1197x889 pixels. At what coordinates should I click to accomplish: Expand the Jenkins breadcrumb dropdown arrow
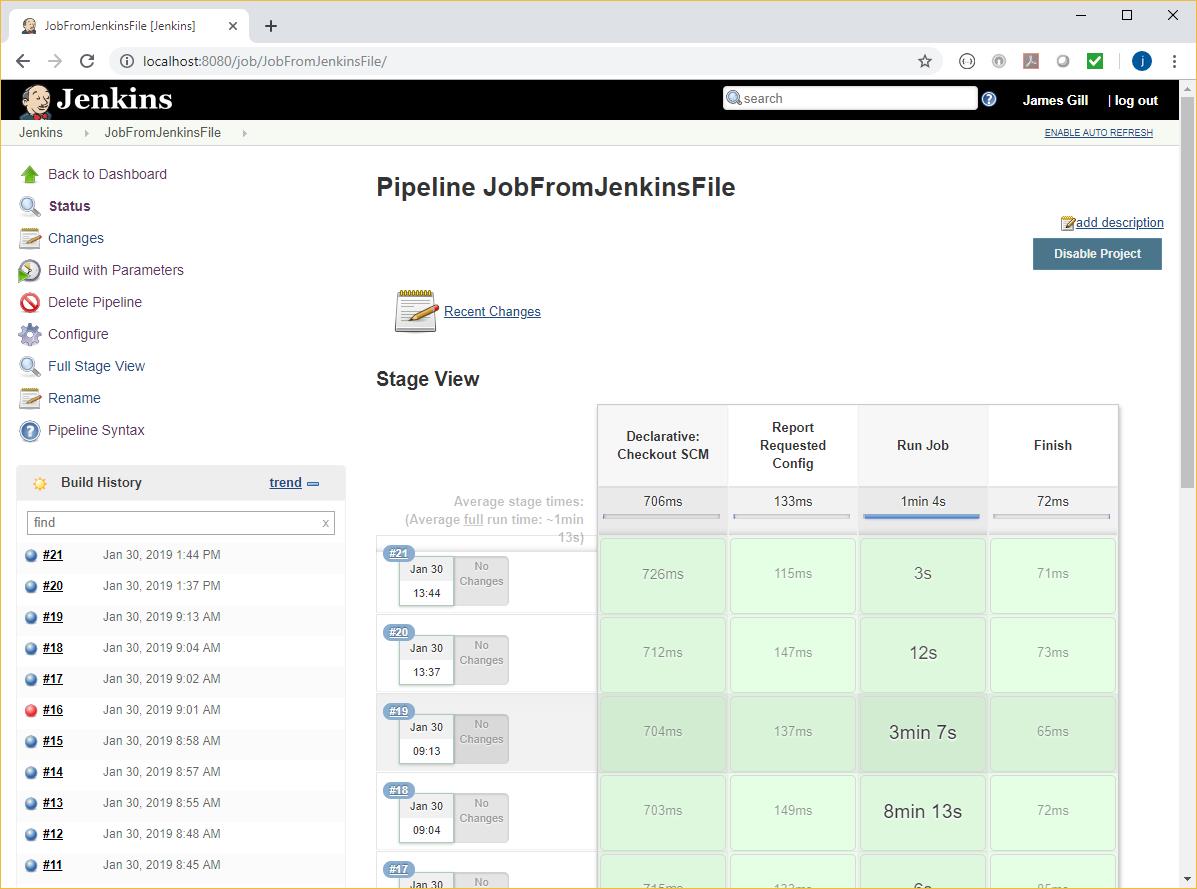[x=86, y=133]
